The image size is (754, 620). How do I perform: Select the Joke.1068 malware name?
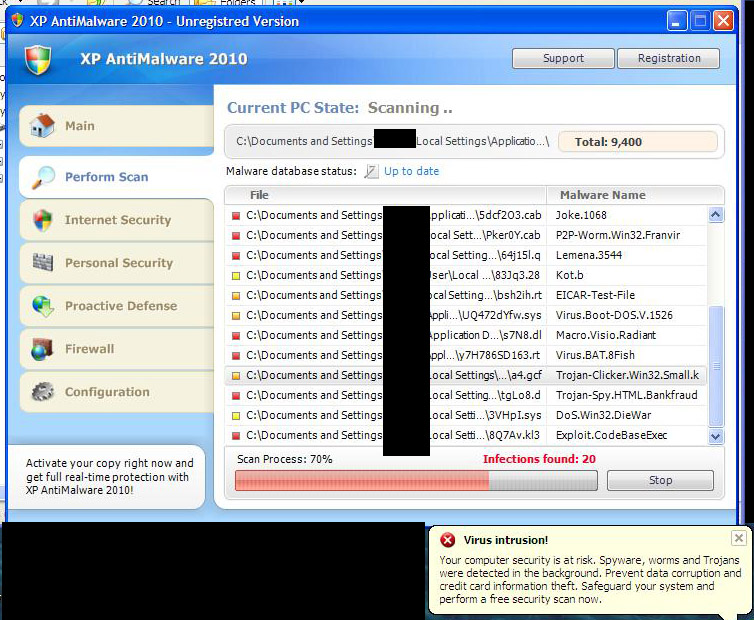coord(581,215)
